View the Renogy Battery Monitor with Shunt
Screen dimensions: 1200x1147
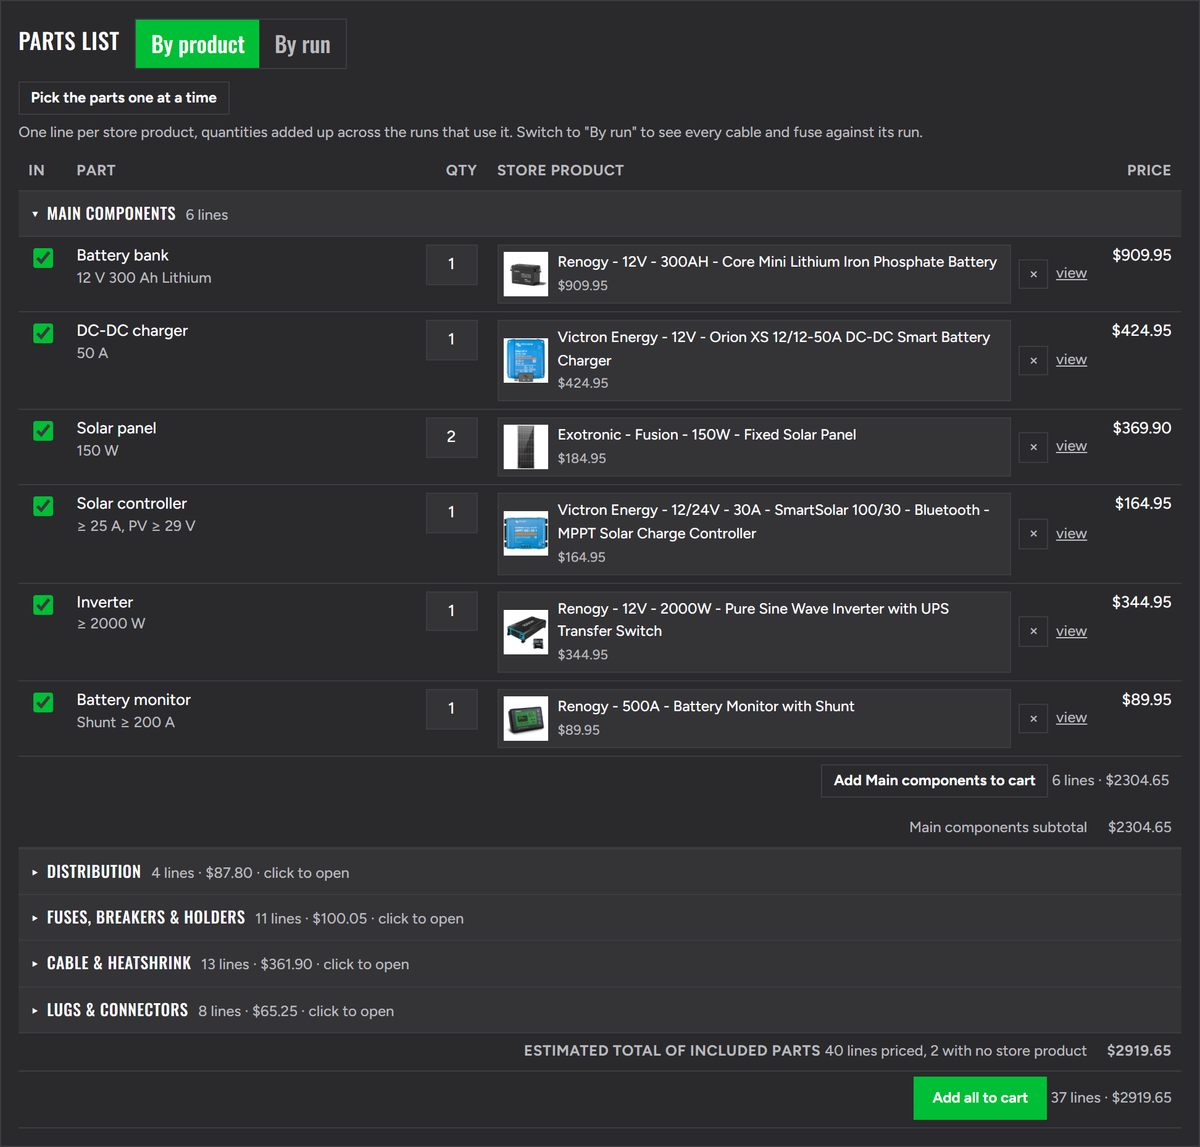1071,717
